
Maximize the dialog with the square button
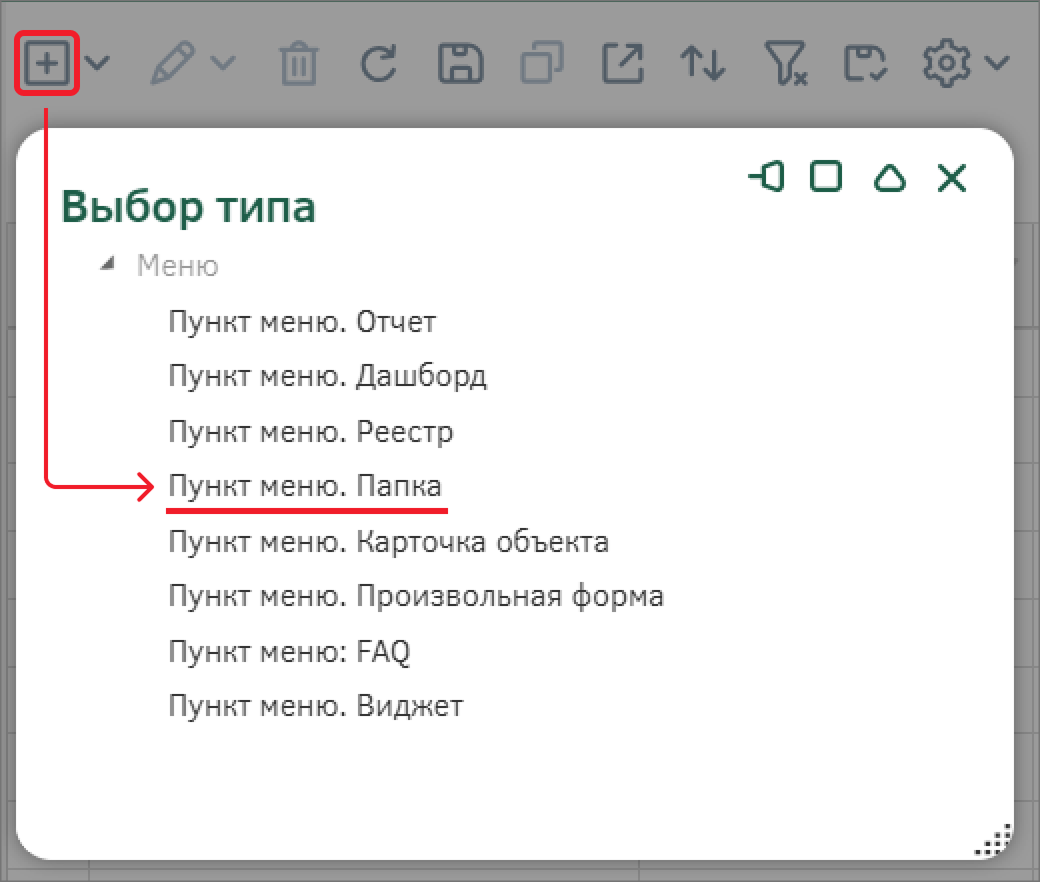(x=827, y=178)
